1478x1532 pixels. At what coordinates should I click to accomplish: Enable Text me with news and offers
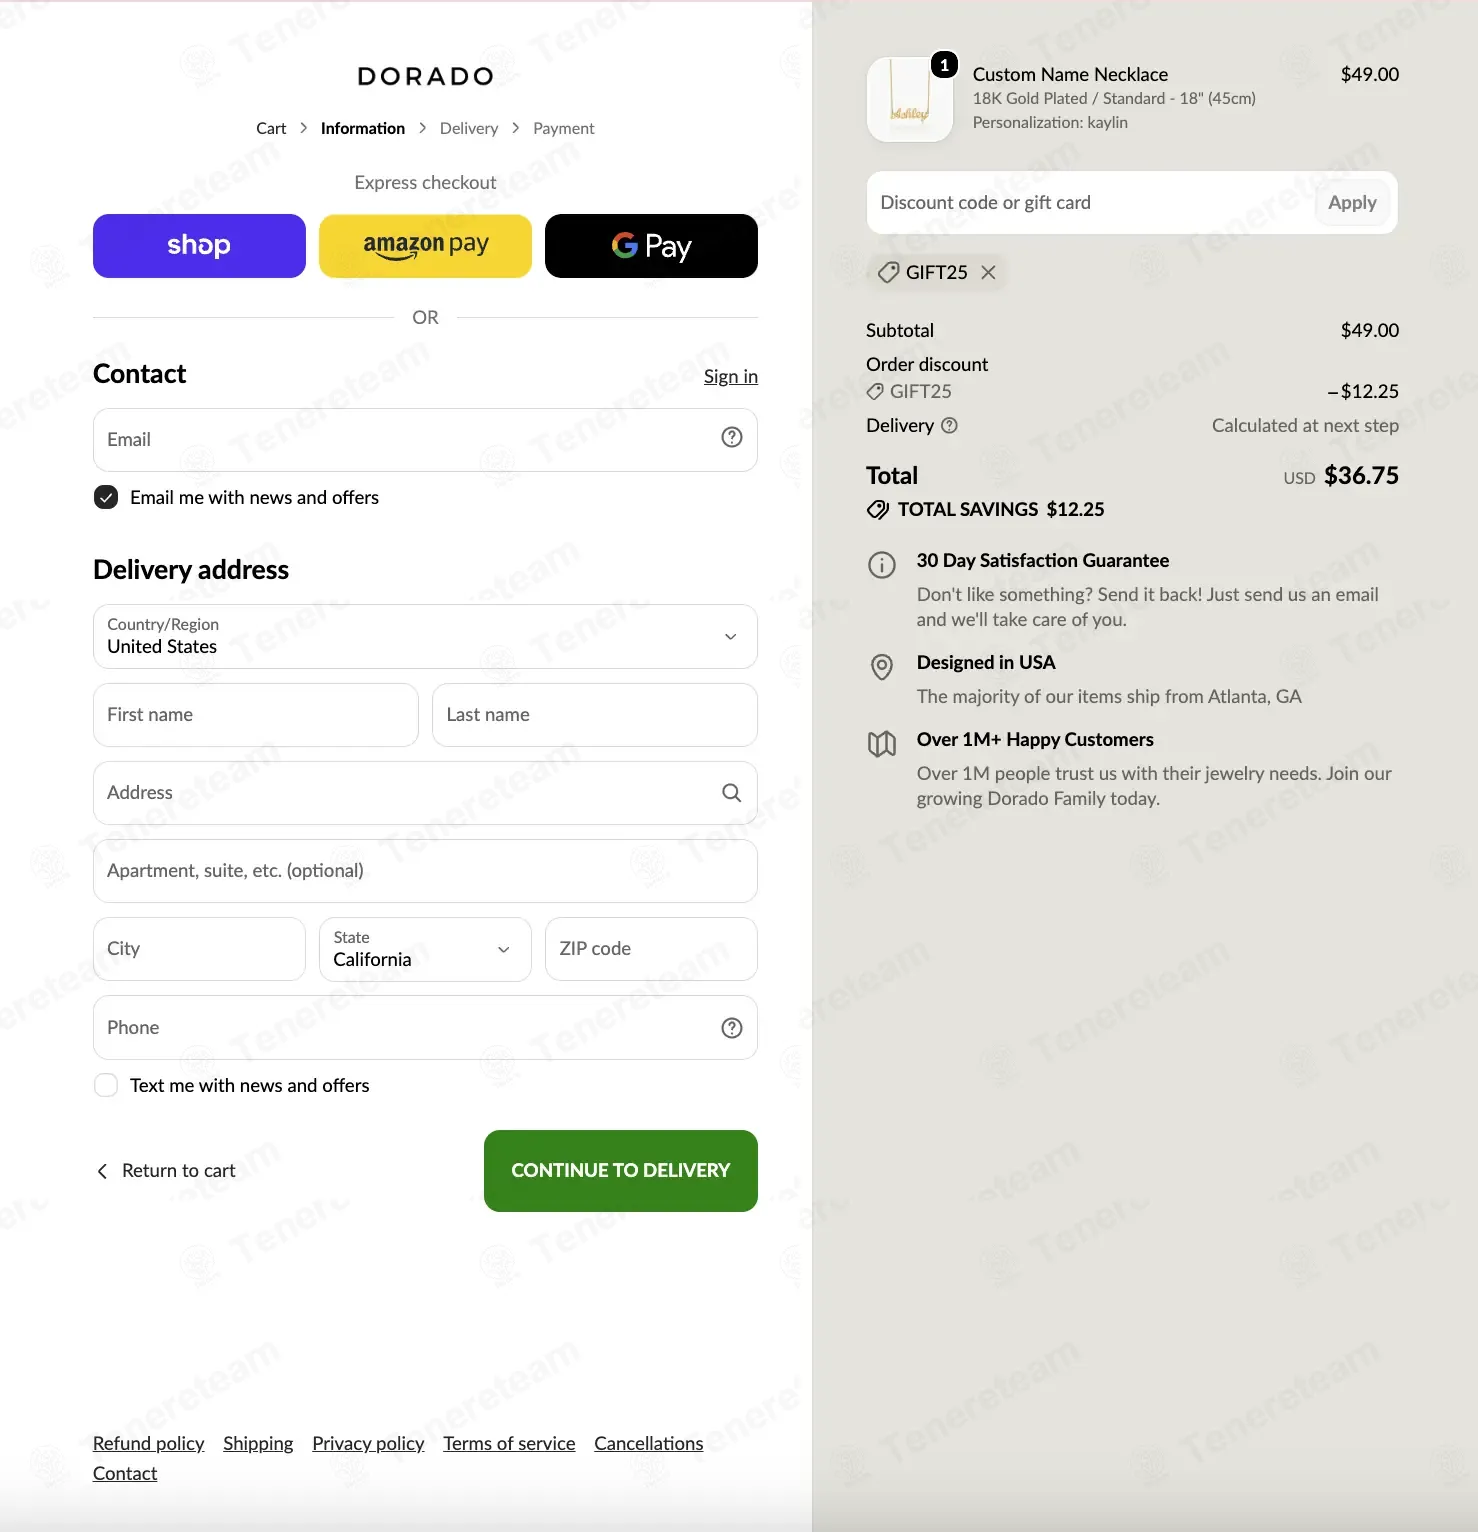click(106, 1085)
